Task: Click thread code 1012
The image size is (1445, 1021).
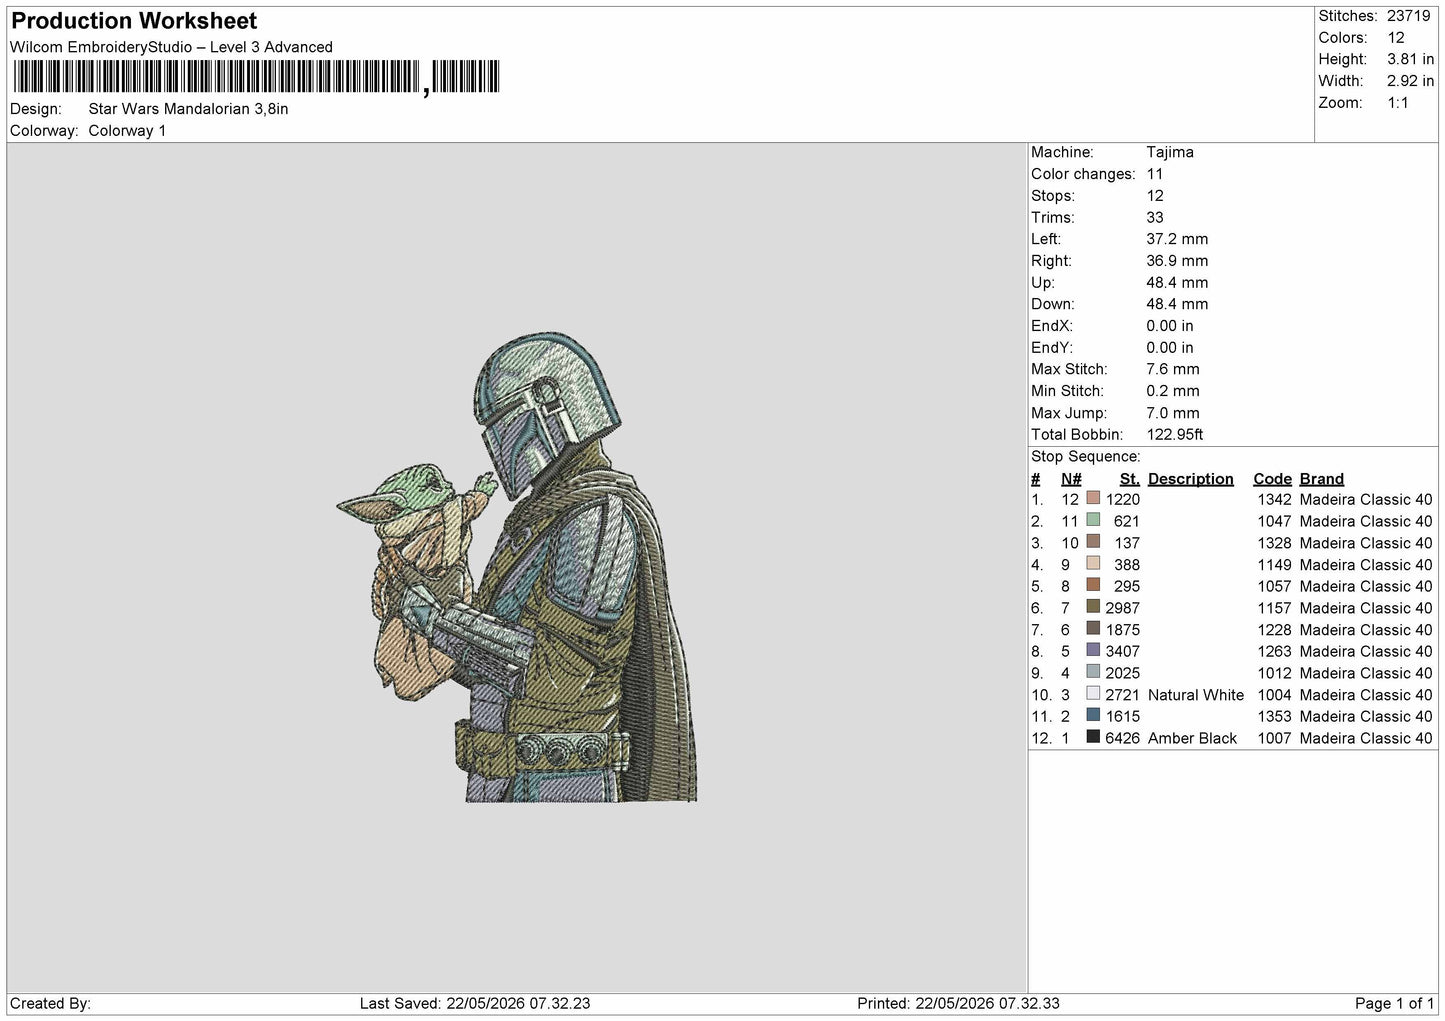Action: point(1274,673)
